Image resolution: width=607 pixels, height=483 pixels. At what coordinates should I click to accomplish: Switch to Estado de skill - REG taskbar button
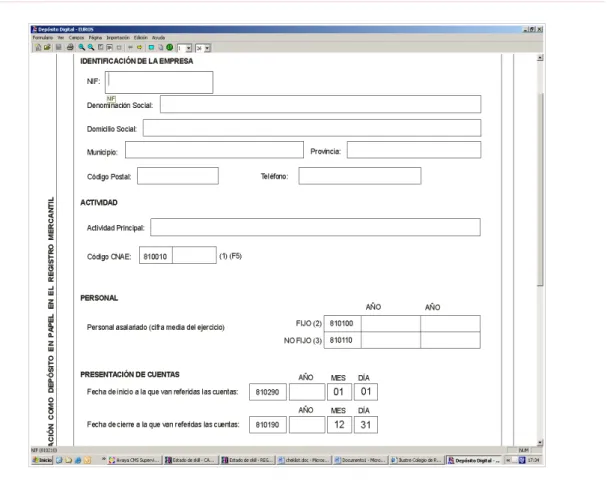tap(247, 460)
